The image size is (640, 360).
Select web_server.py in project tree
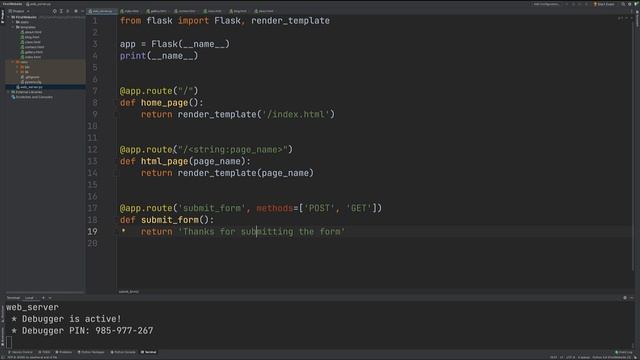pos(29,87)
